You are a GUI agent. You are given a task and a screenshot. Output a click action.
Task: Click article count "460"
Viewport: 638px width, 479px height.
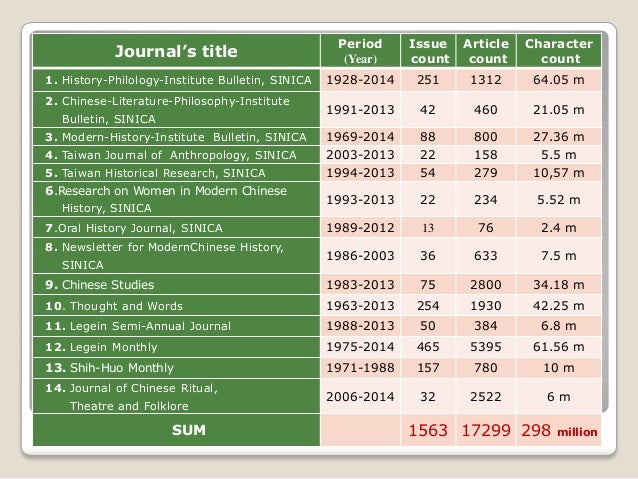(486, 110)
